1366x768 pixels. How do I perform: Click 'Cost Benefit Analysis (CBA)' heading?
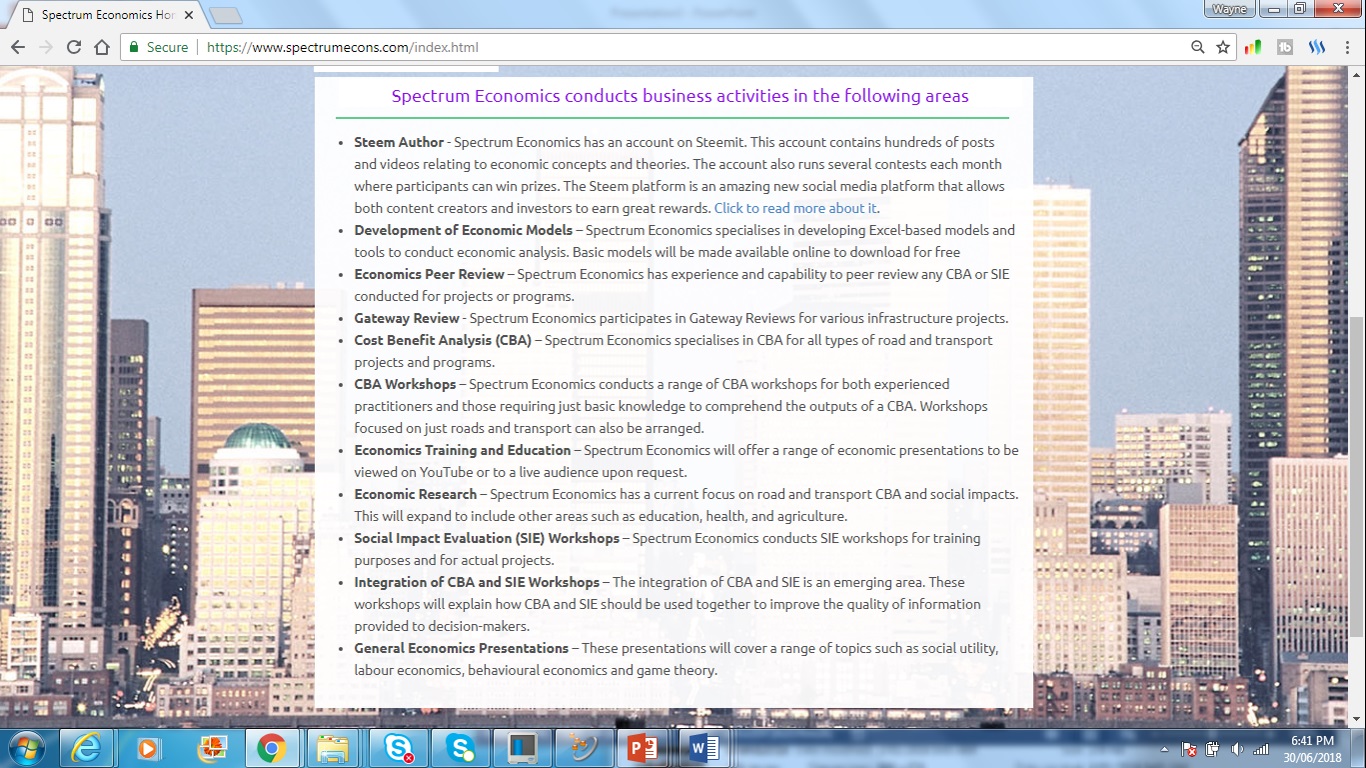[x=443, y=340]
